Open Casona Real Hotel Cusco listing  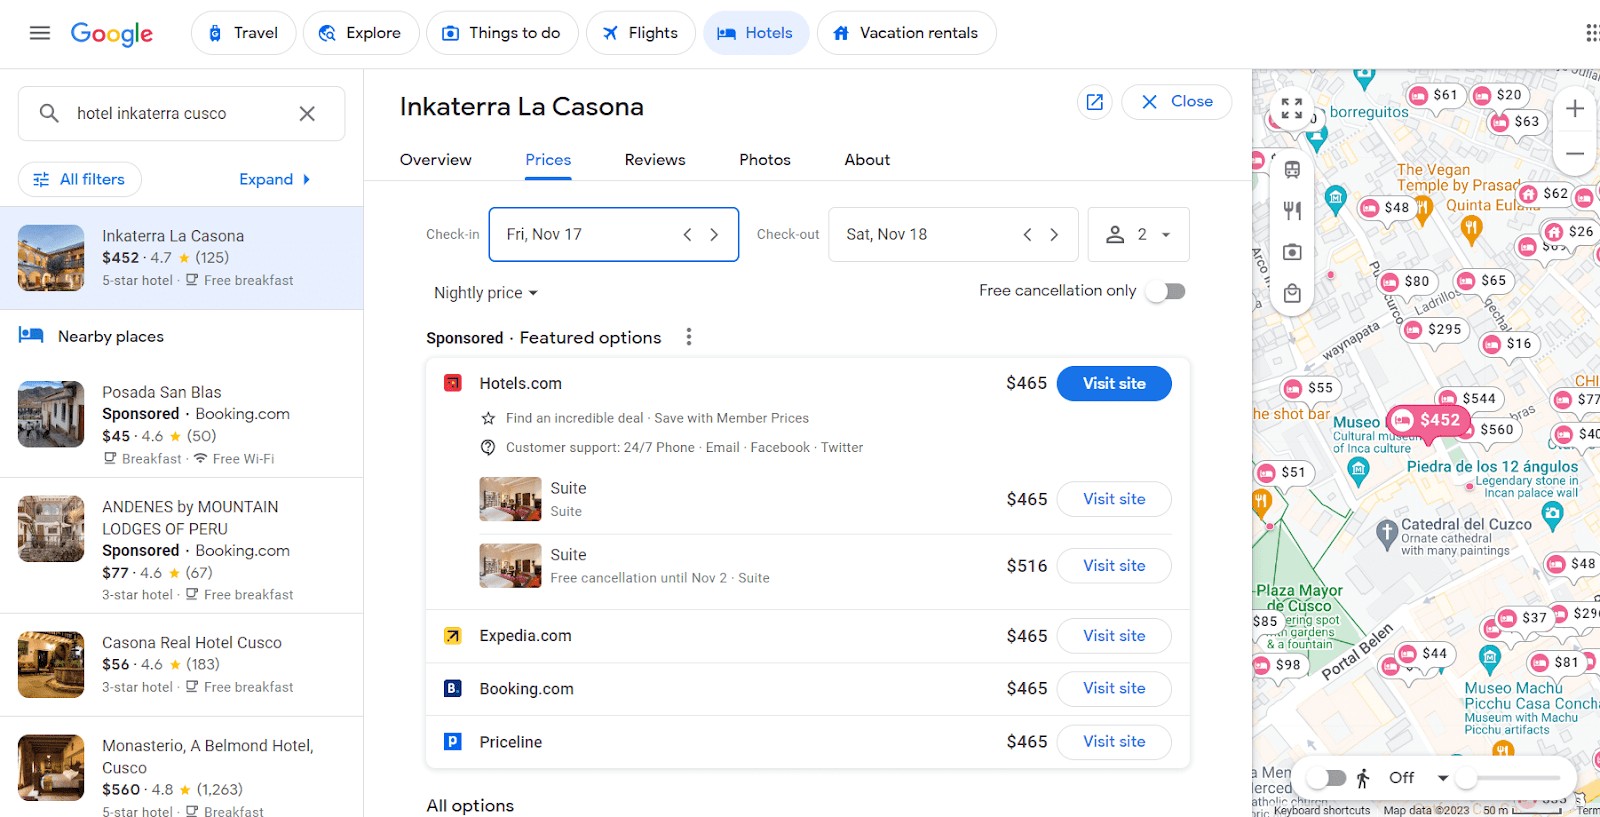click(x=181, y=665)
